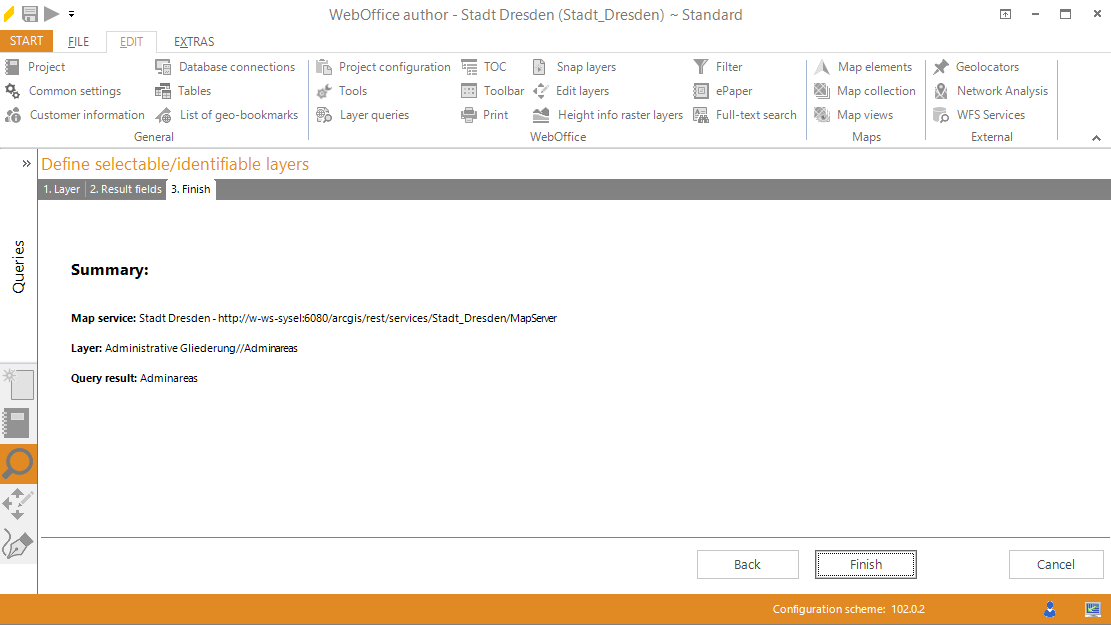Click the Run arrow icon next to Save
The image size is (1111, 625).
click(54, 14)
